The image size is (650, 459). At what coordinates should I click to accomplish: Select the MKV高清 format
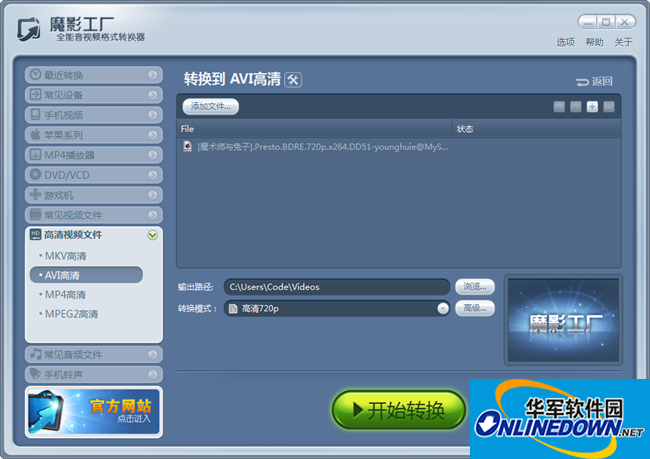[65, 256]
